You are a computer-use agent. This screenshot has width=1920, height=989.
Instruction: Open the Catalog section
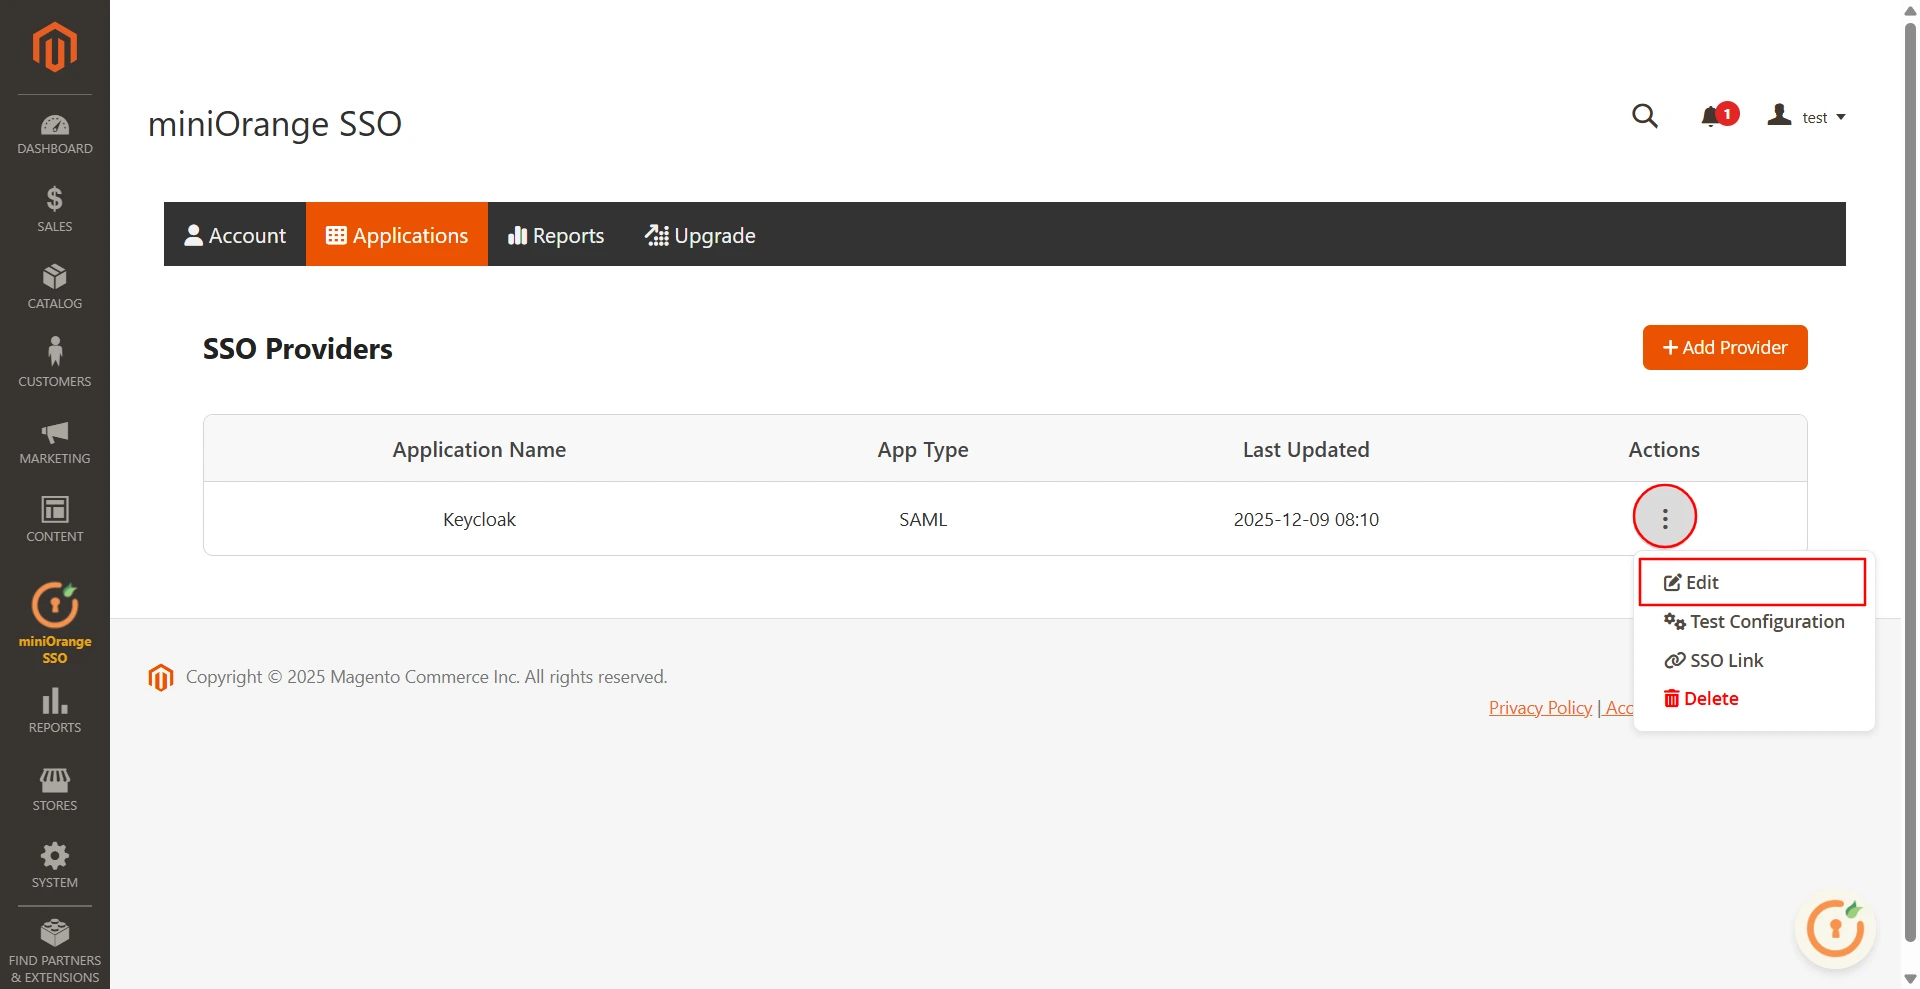[54, 285]
